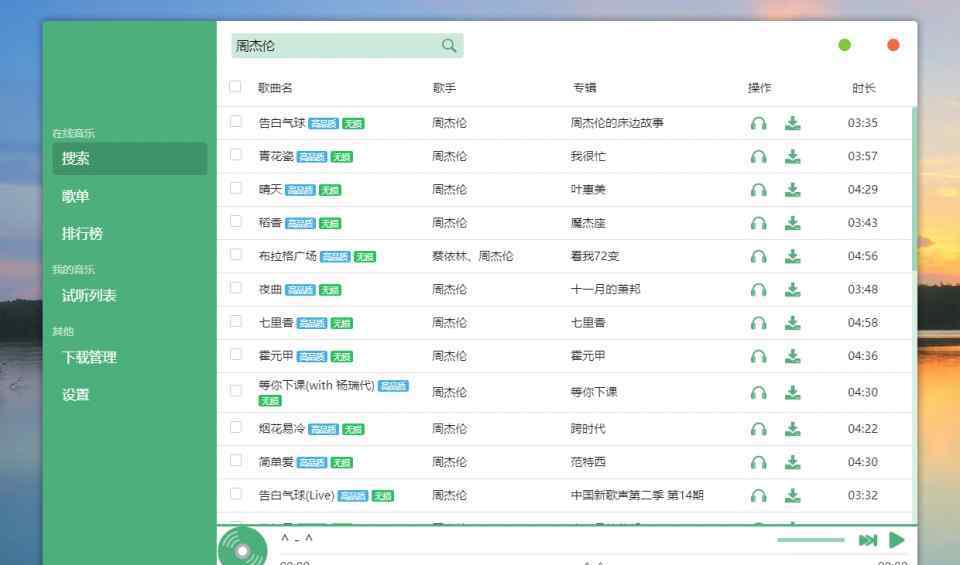Viewport: 960px width, 565px height.
Task: Click the green minimize dot
Action: coord(844,45)
